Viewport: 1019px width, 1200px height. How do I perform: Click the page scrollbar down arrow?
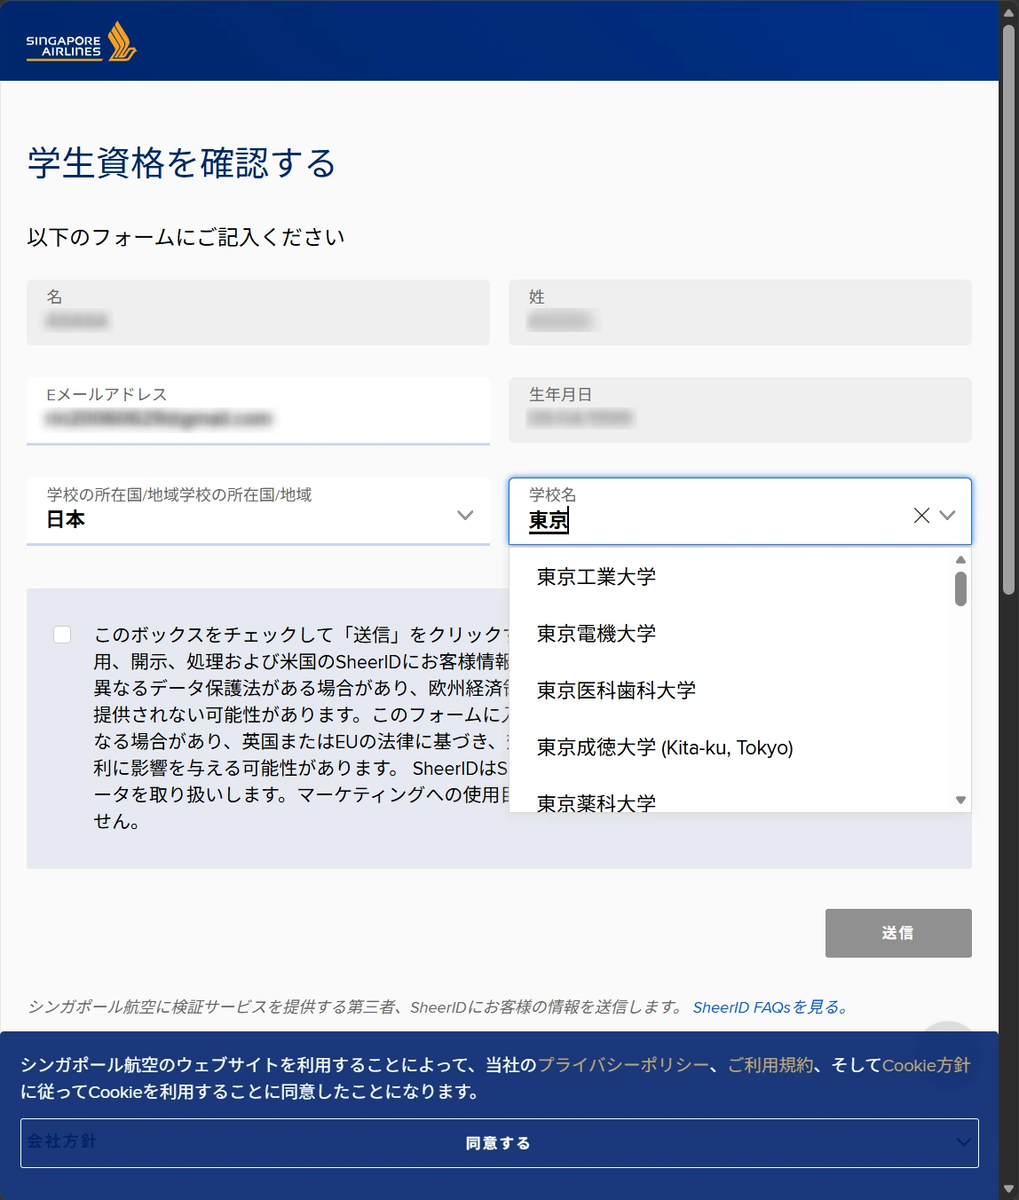1008,1190
